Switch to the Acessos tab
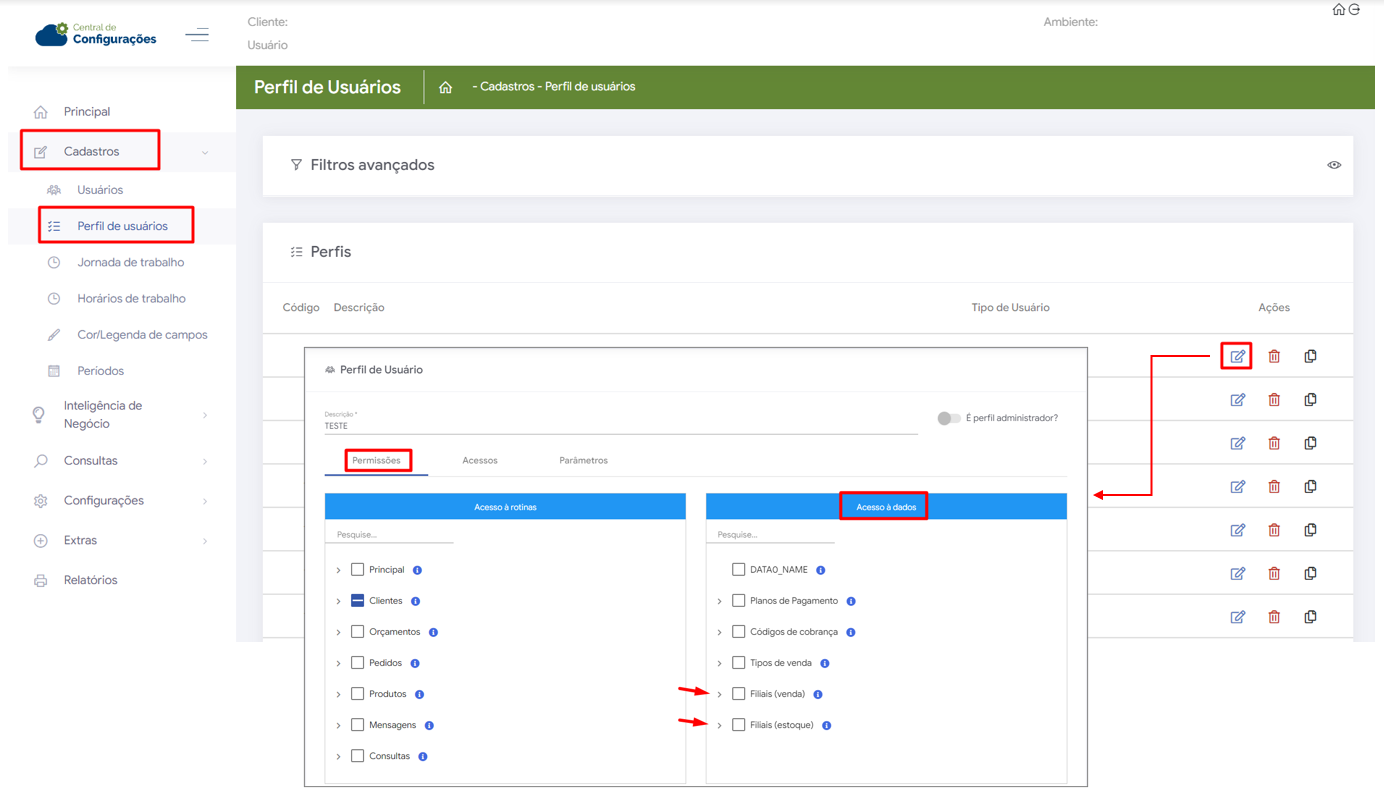This screenshot has width=1384, height=799. click(480, 460)
